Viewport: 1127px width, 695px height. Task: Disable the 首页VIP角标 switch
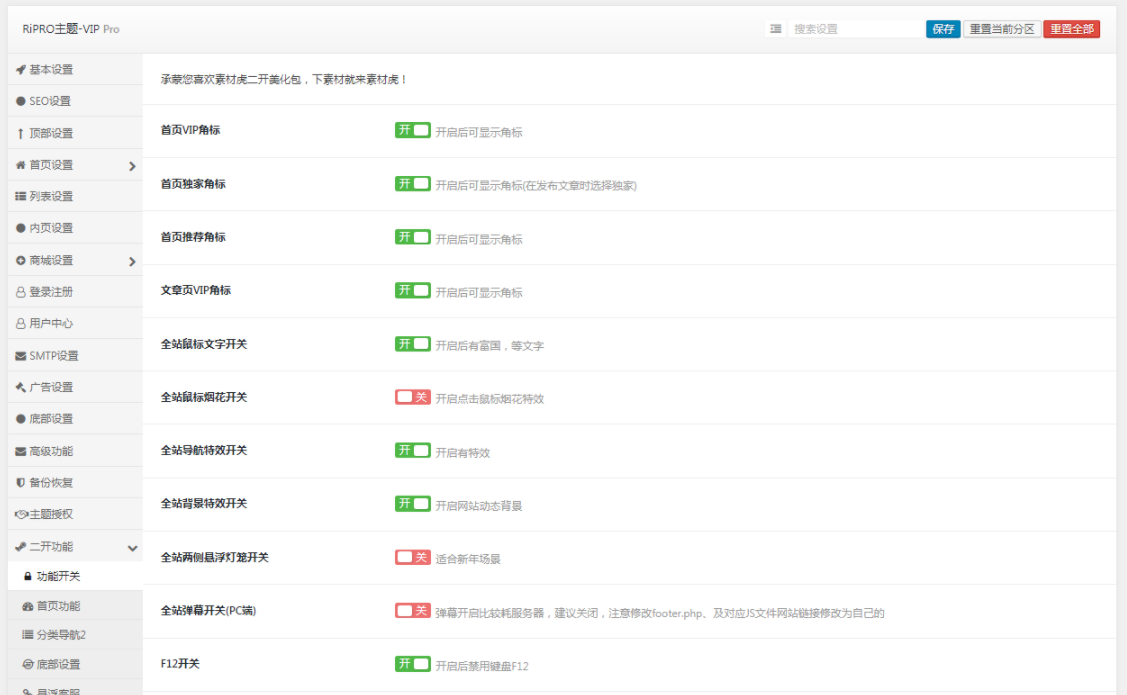[x=412, y=130]
